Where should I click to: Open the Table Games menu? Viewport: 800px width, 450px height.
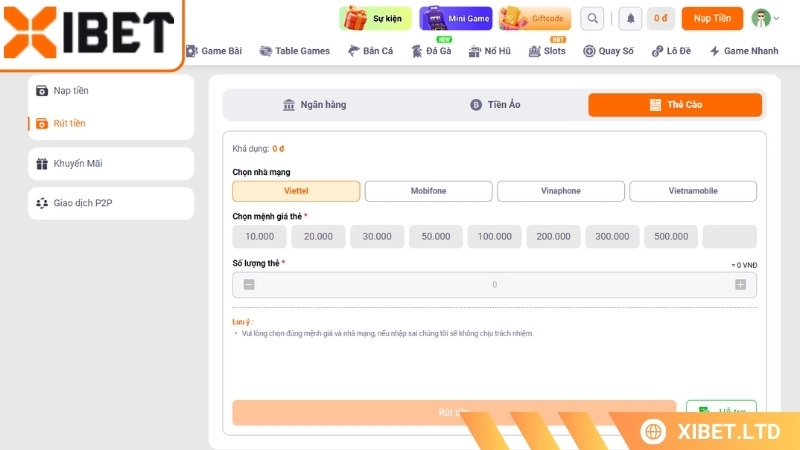tap(295, 51)
